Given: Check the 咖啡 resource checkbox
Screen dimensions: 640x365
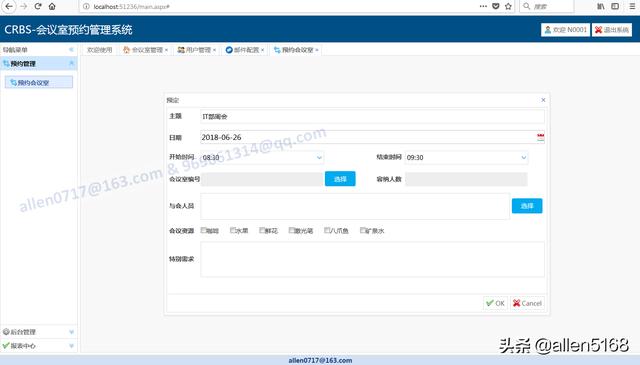Looking at the screenshot, I should click(x=203, y=230).
